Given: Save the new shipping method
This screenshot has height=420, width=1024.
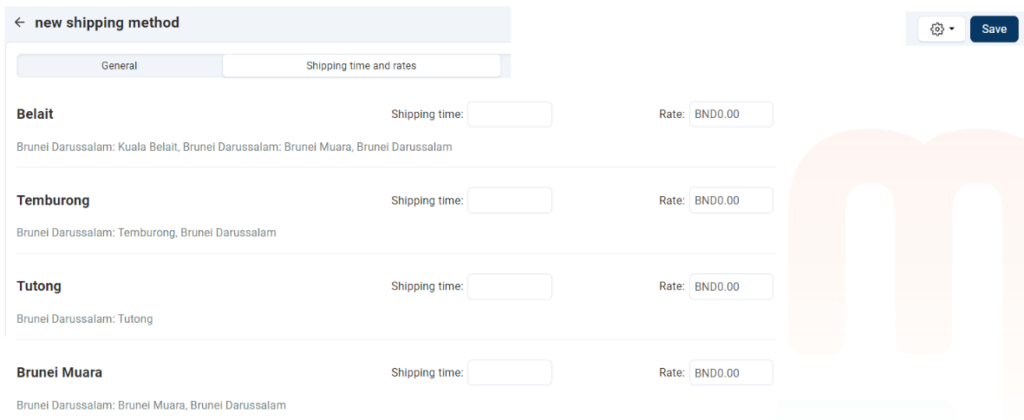Looking at the screenshot, I should (x=993, y=29).
